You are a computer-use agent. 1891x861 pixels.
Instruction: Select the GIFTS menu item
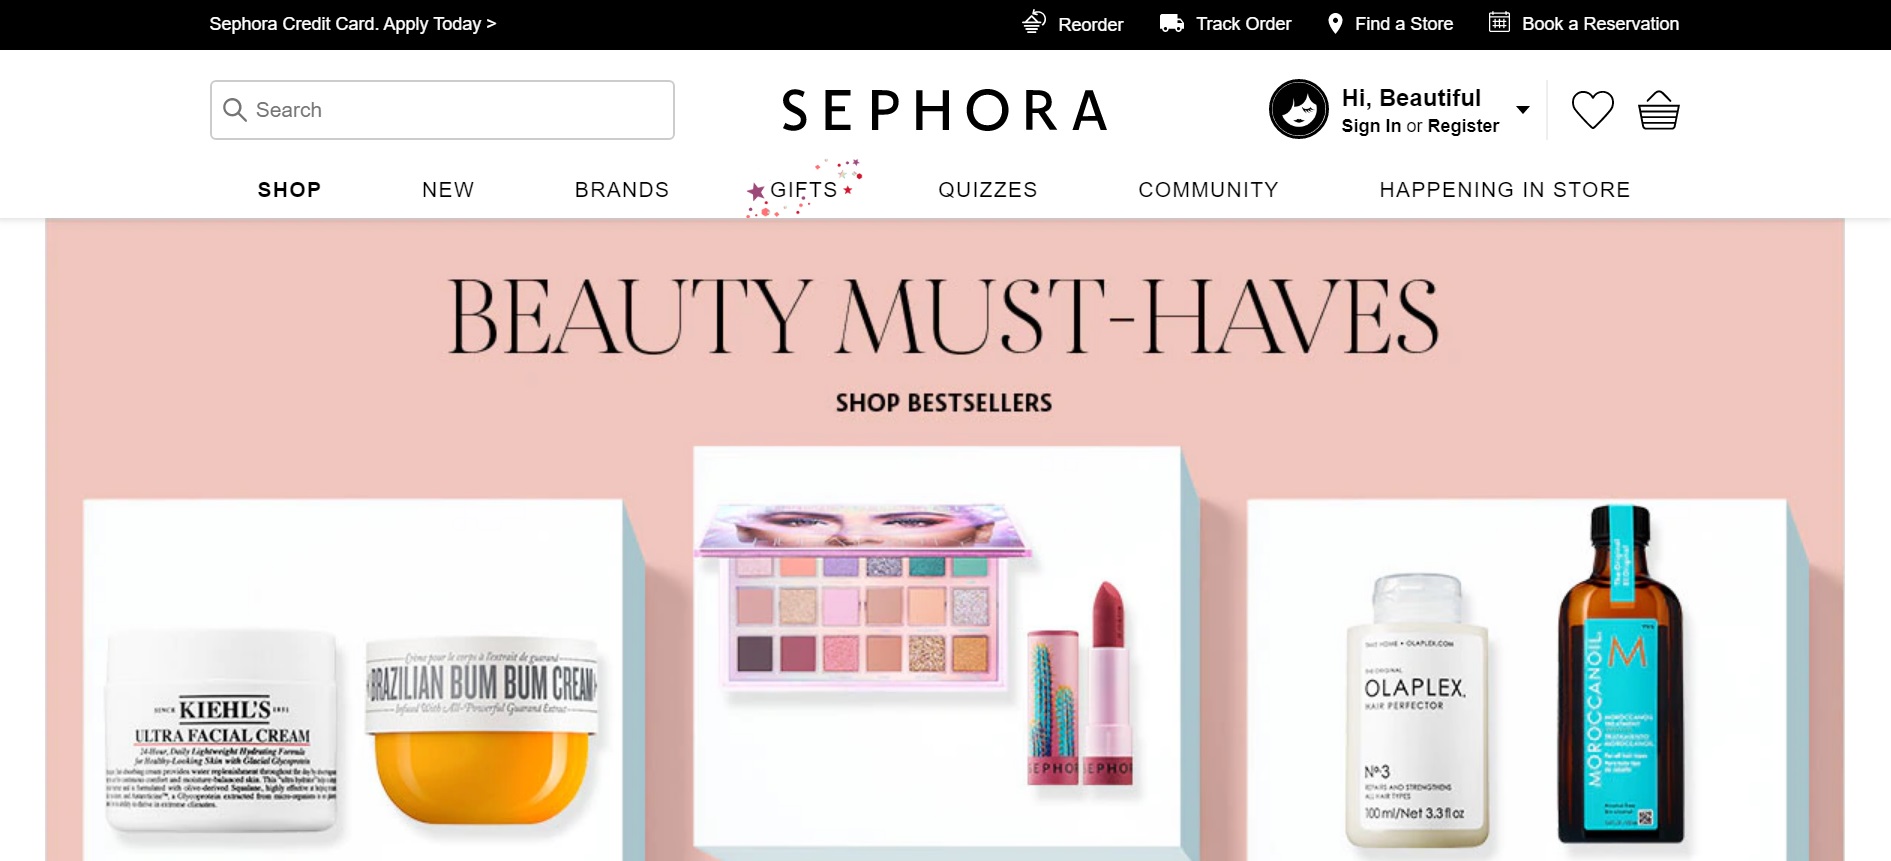pyautogui.click(x=804, y=190)
